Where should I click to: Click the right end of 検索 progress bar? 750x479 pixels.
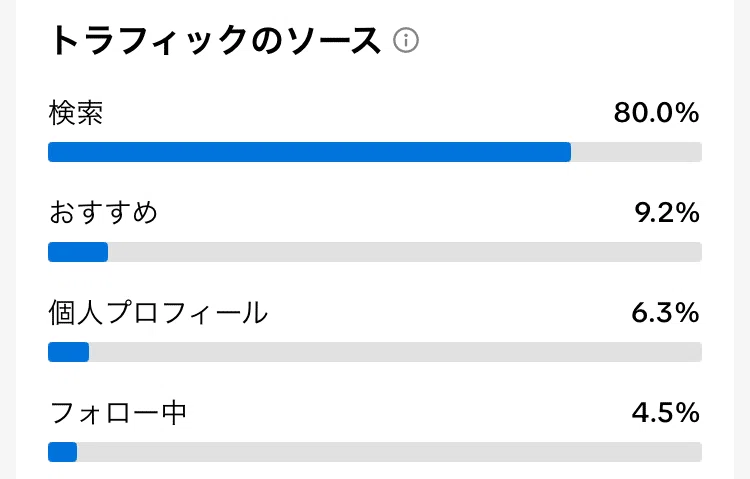coord(697,152)
